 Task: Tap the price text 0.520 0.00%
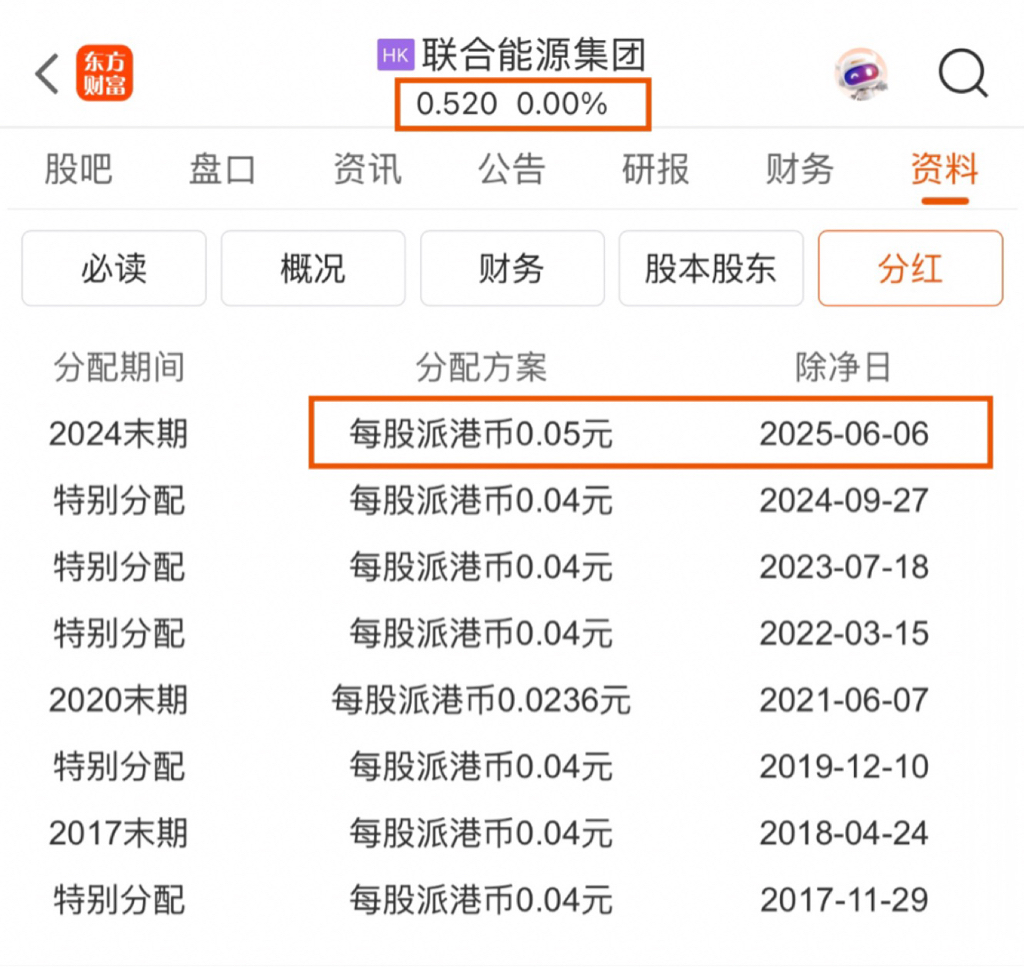(512, 104)
